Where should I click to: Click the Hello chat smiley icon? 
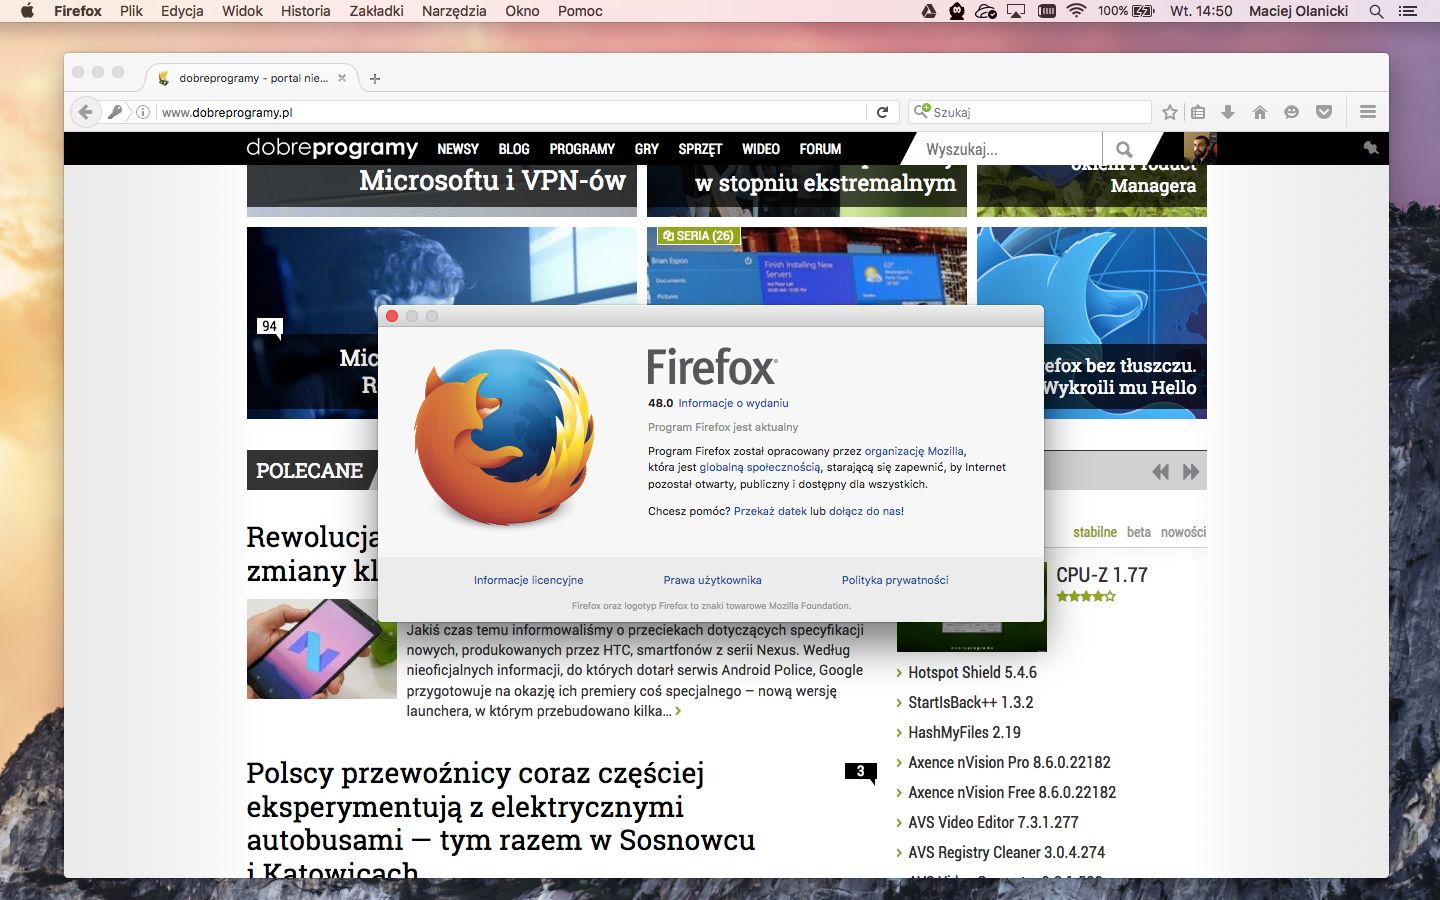coord(1291,112)
